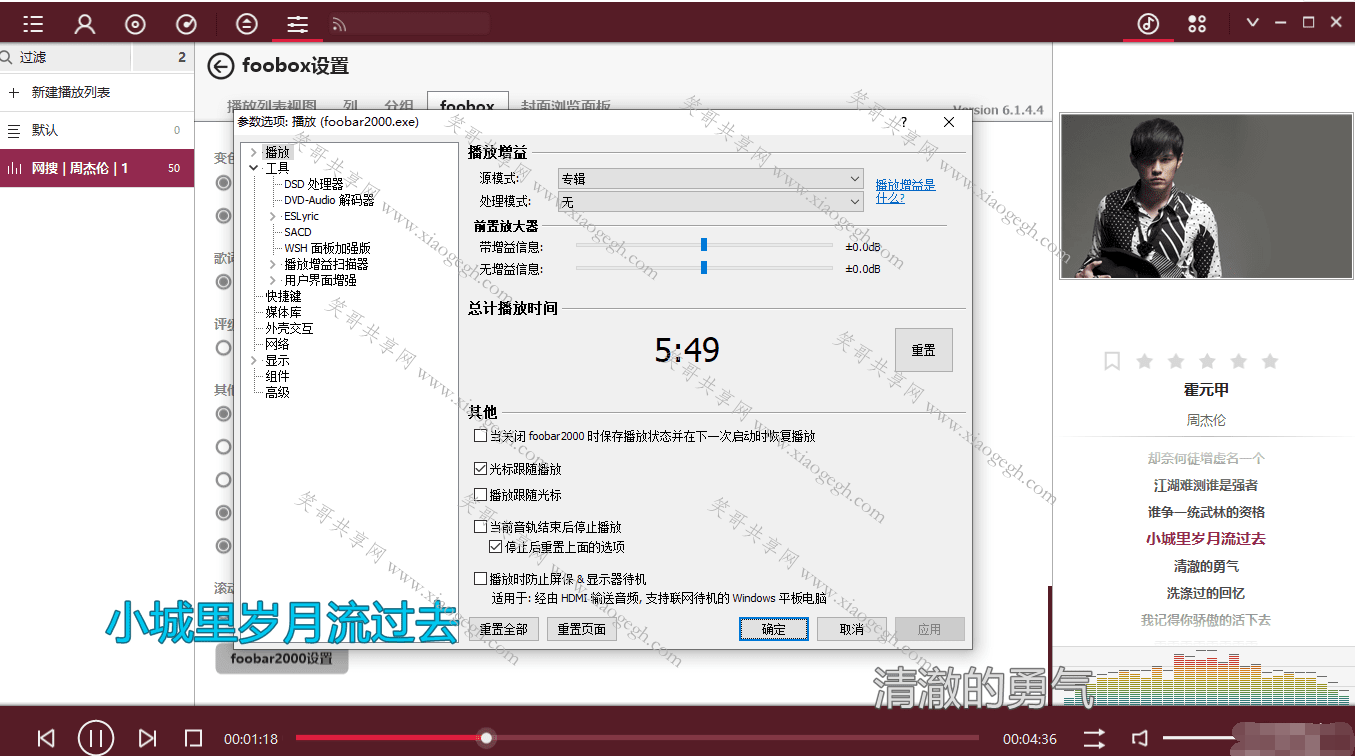
Task: Toggle the 光标跟随播放 checkbox
Action: tap(480, 468)
